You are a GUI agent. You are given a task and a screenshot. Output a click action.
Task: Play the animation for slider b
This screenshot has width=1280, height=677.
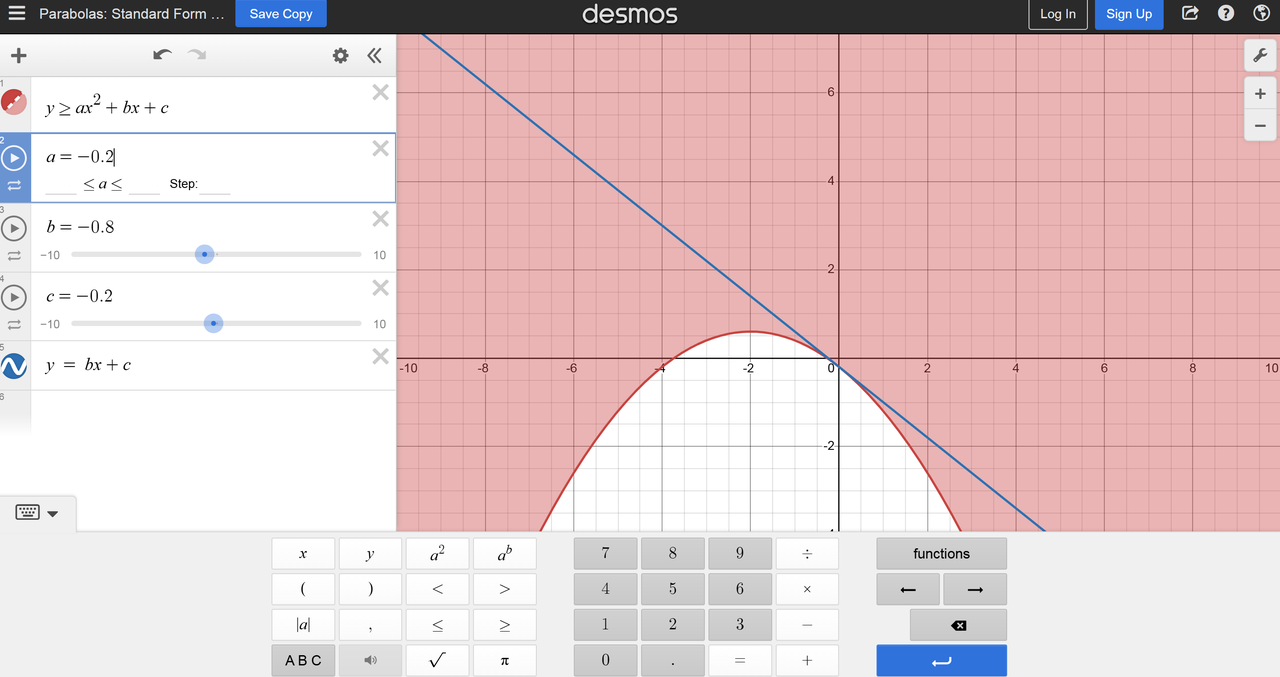[x=15, y=228]
